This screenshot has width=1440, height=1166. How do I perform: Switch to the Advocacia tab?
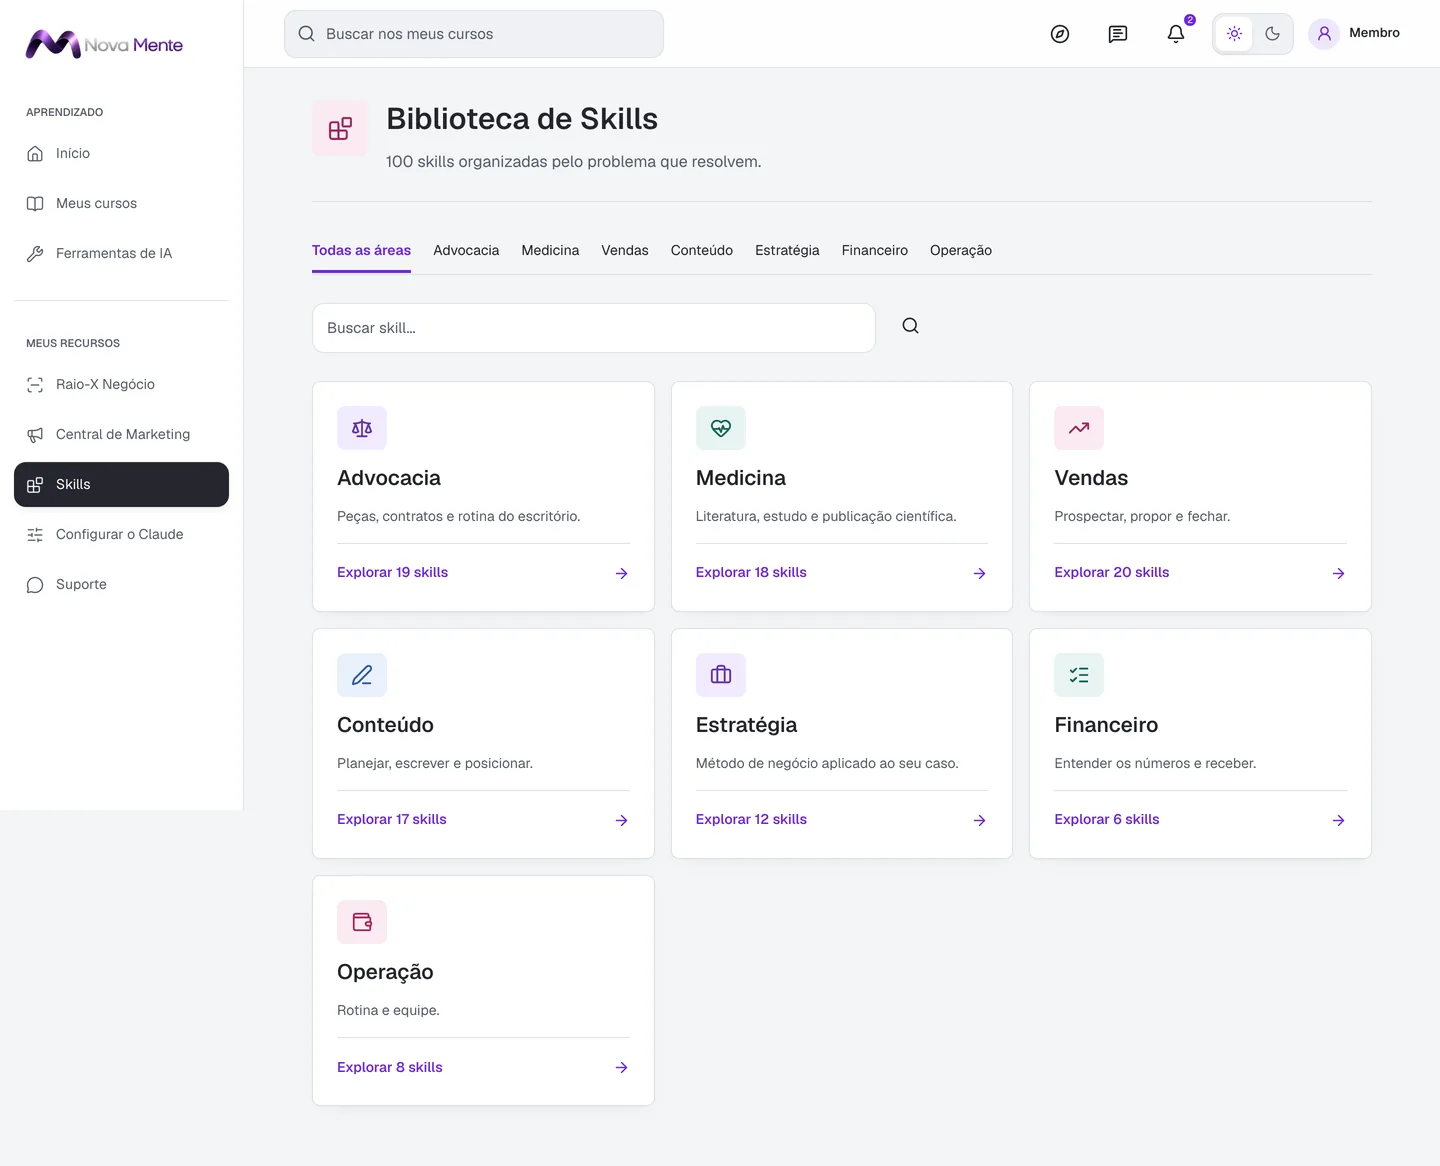[466, 250]
